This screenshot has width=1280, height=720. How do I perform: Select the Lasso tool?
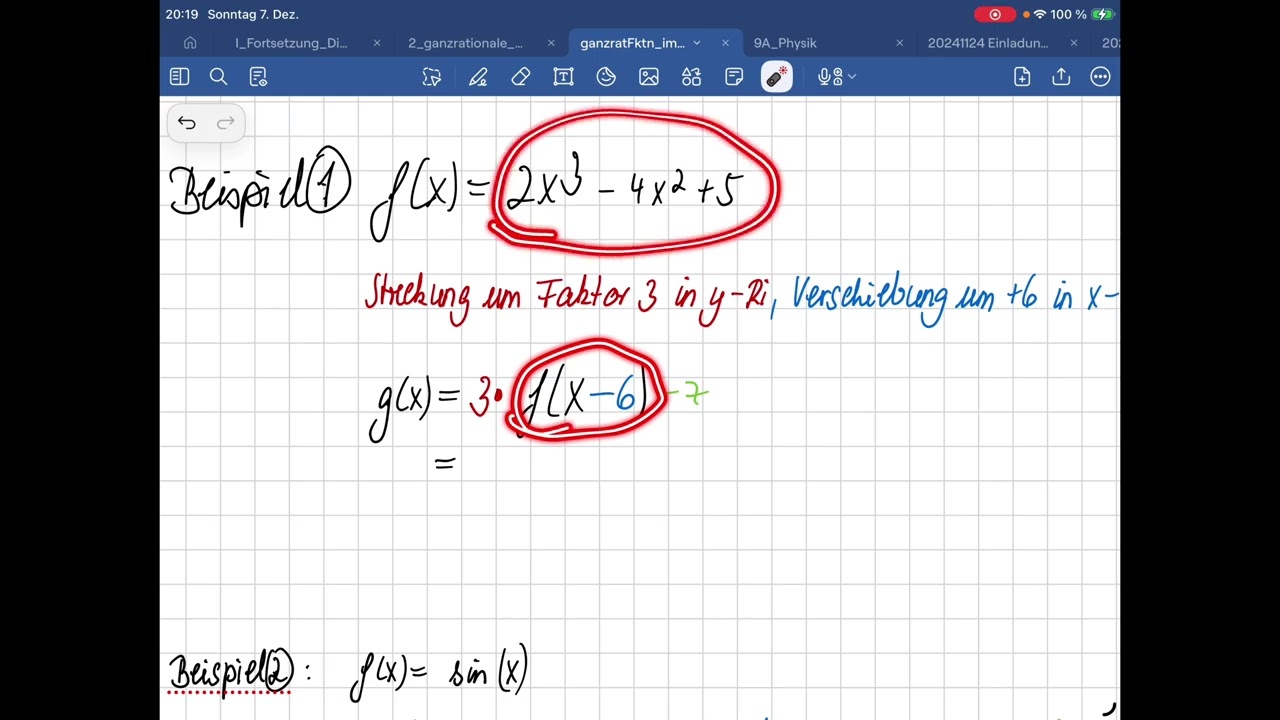[x=432, y=77]
